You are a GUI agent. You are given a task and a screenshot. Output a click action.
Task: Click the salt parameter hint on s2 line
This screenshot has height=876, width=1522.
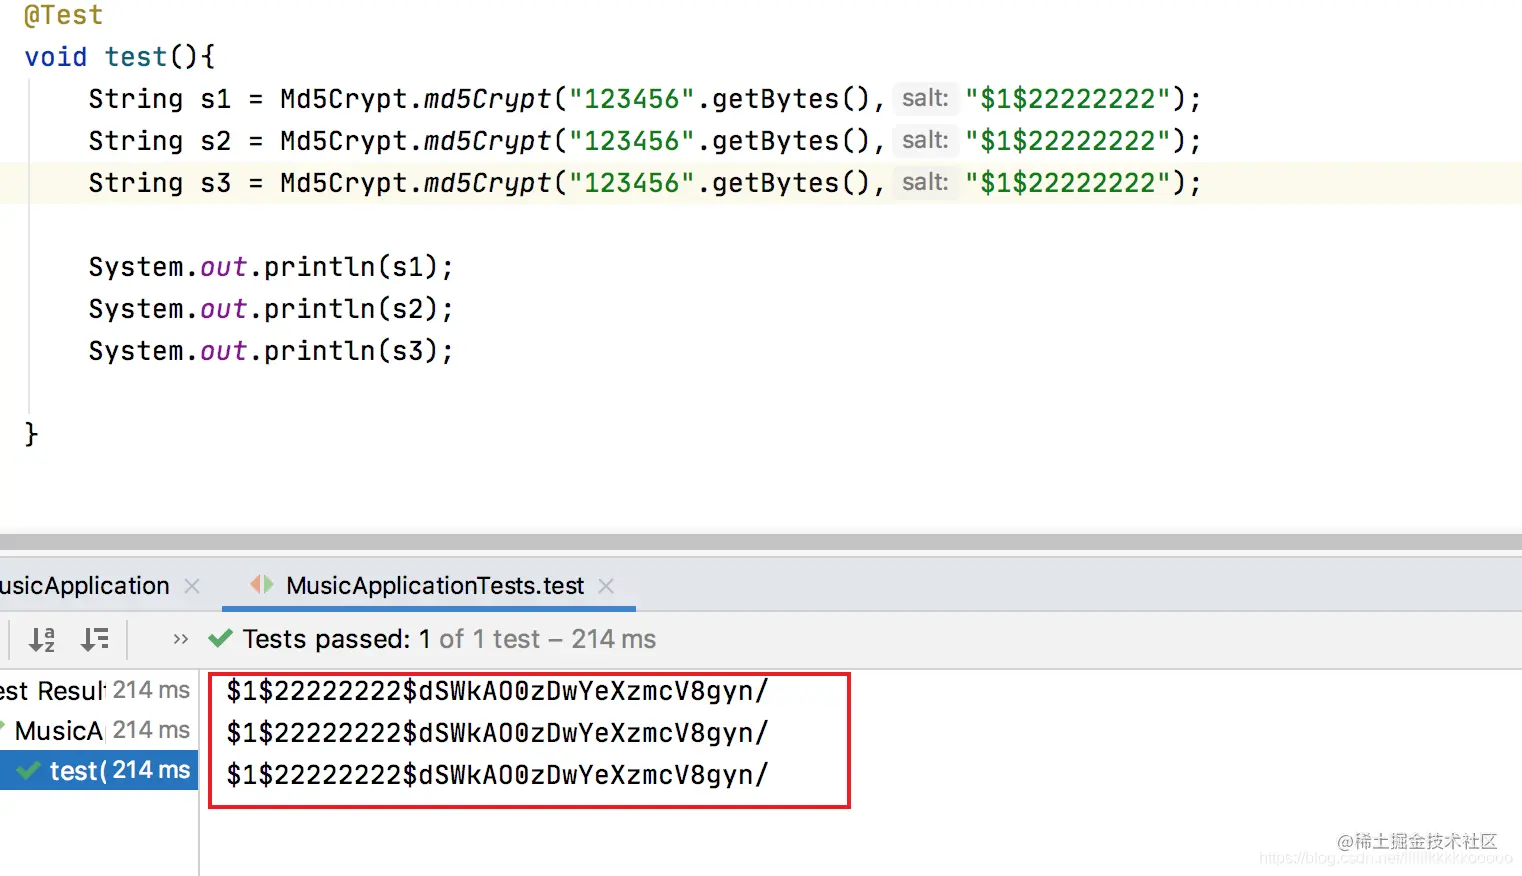tap(925, 140)
